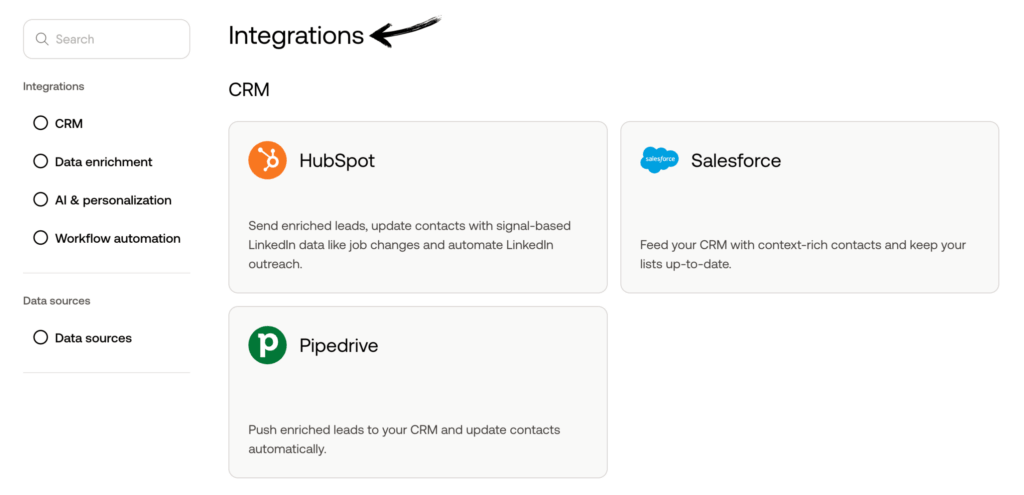Select the Data enrichment radio option
This screenshot has height=495, width=1024.
coord(41,161)
